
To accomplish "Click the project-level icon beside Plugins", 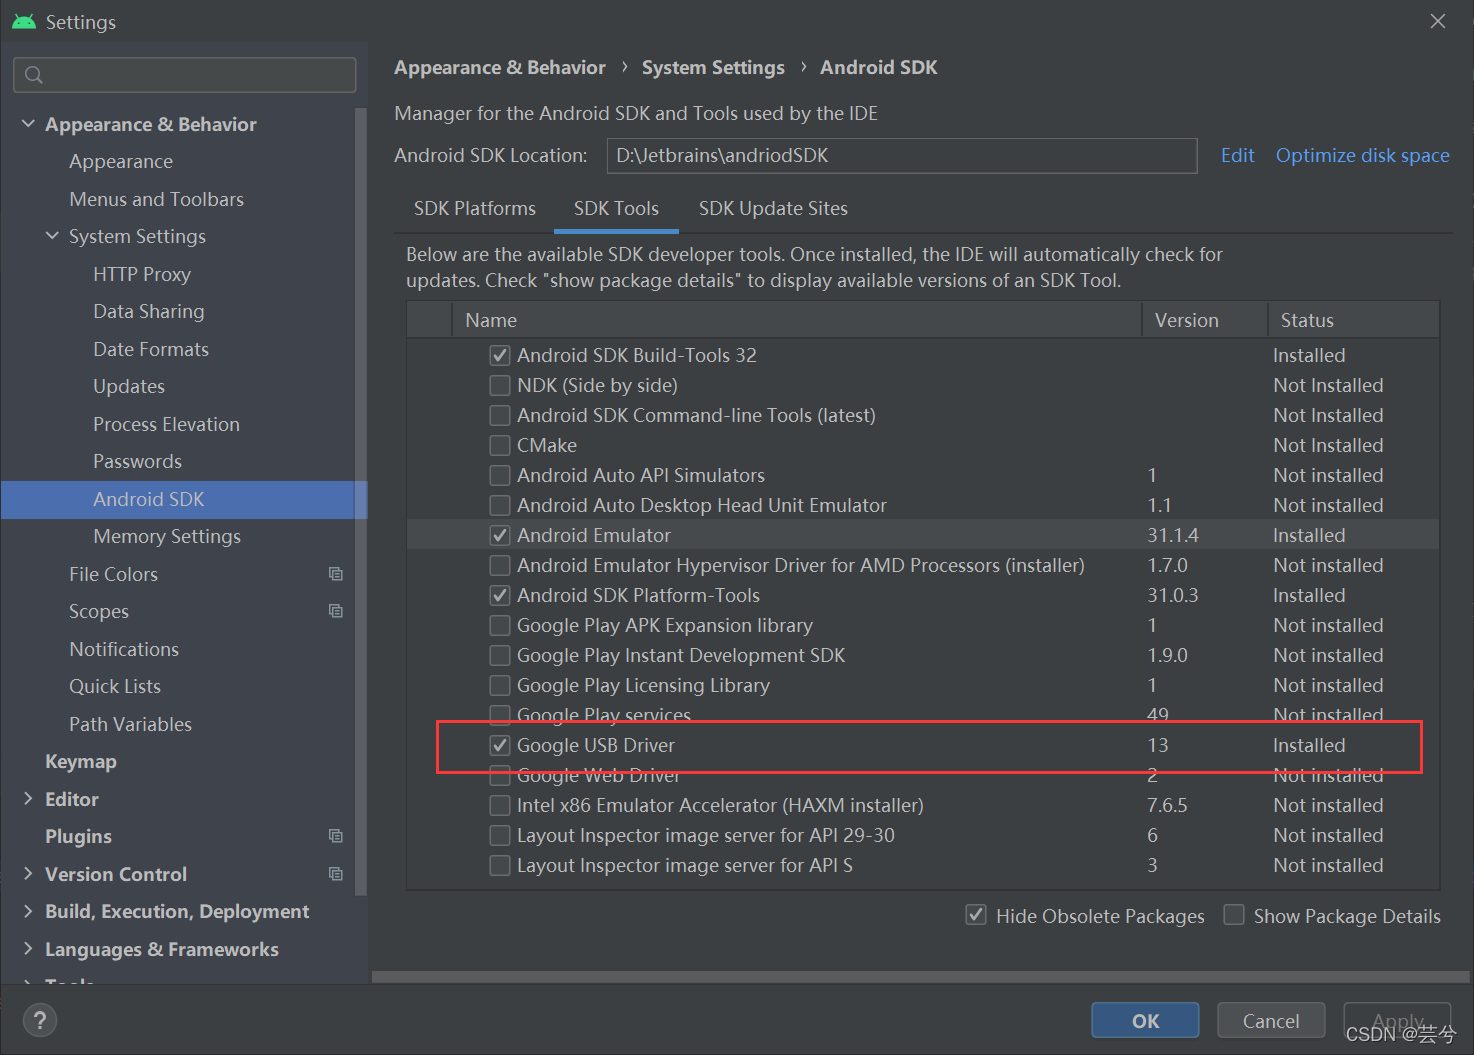I will pyautogui.click(x=336, y=836).
